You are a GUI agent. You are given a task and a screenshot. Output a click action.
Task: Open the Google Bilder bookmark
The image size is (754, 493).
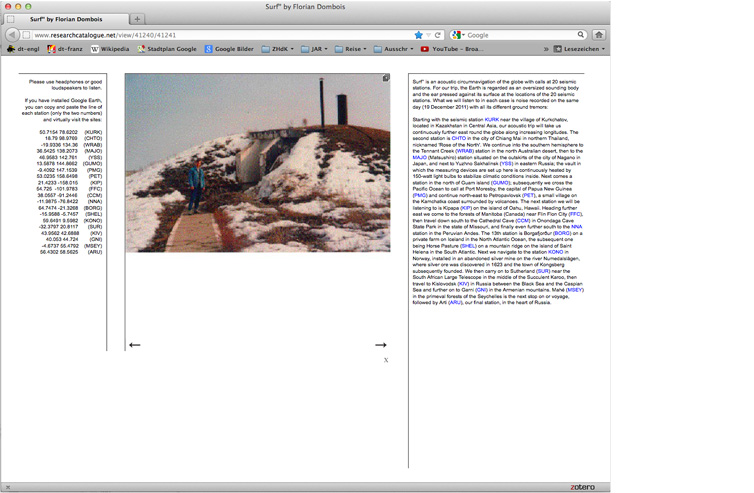229,49
